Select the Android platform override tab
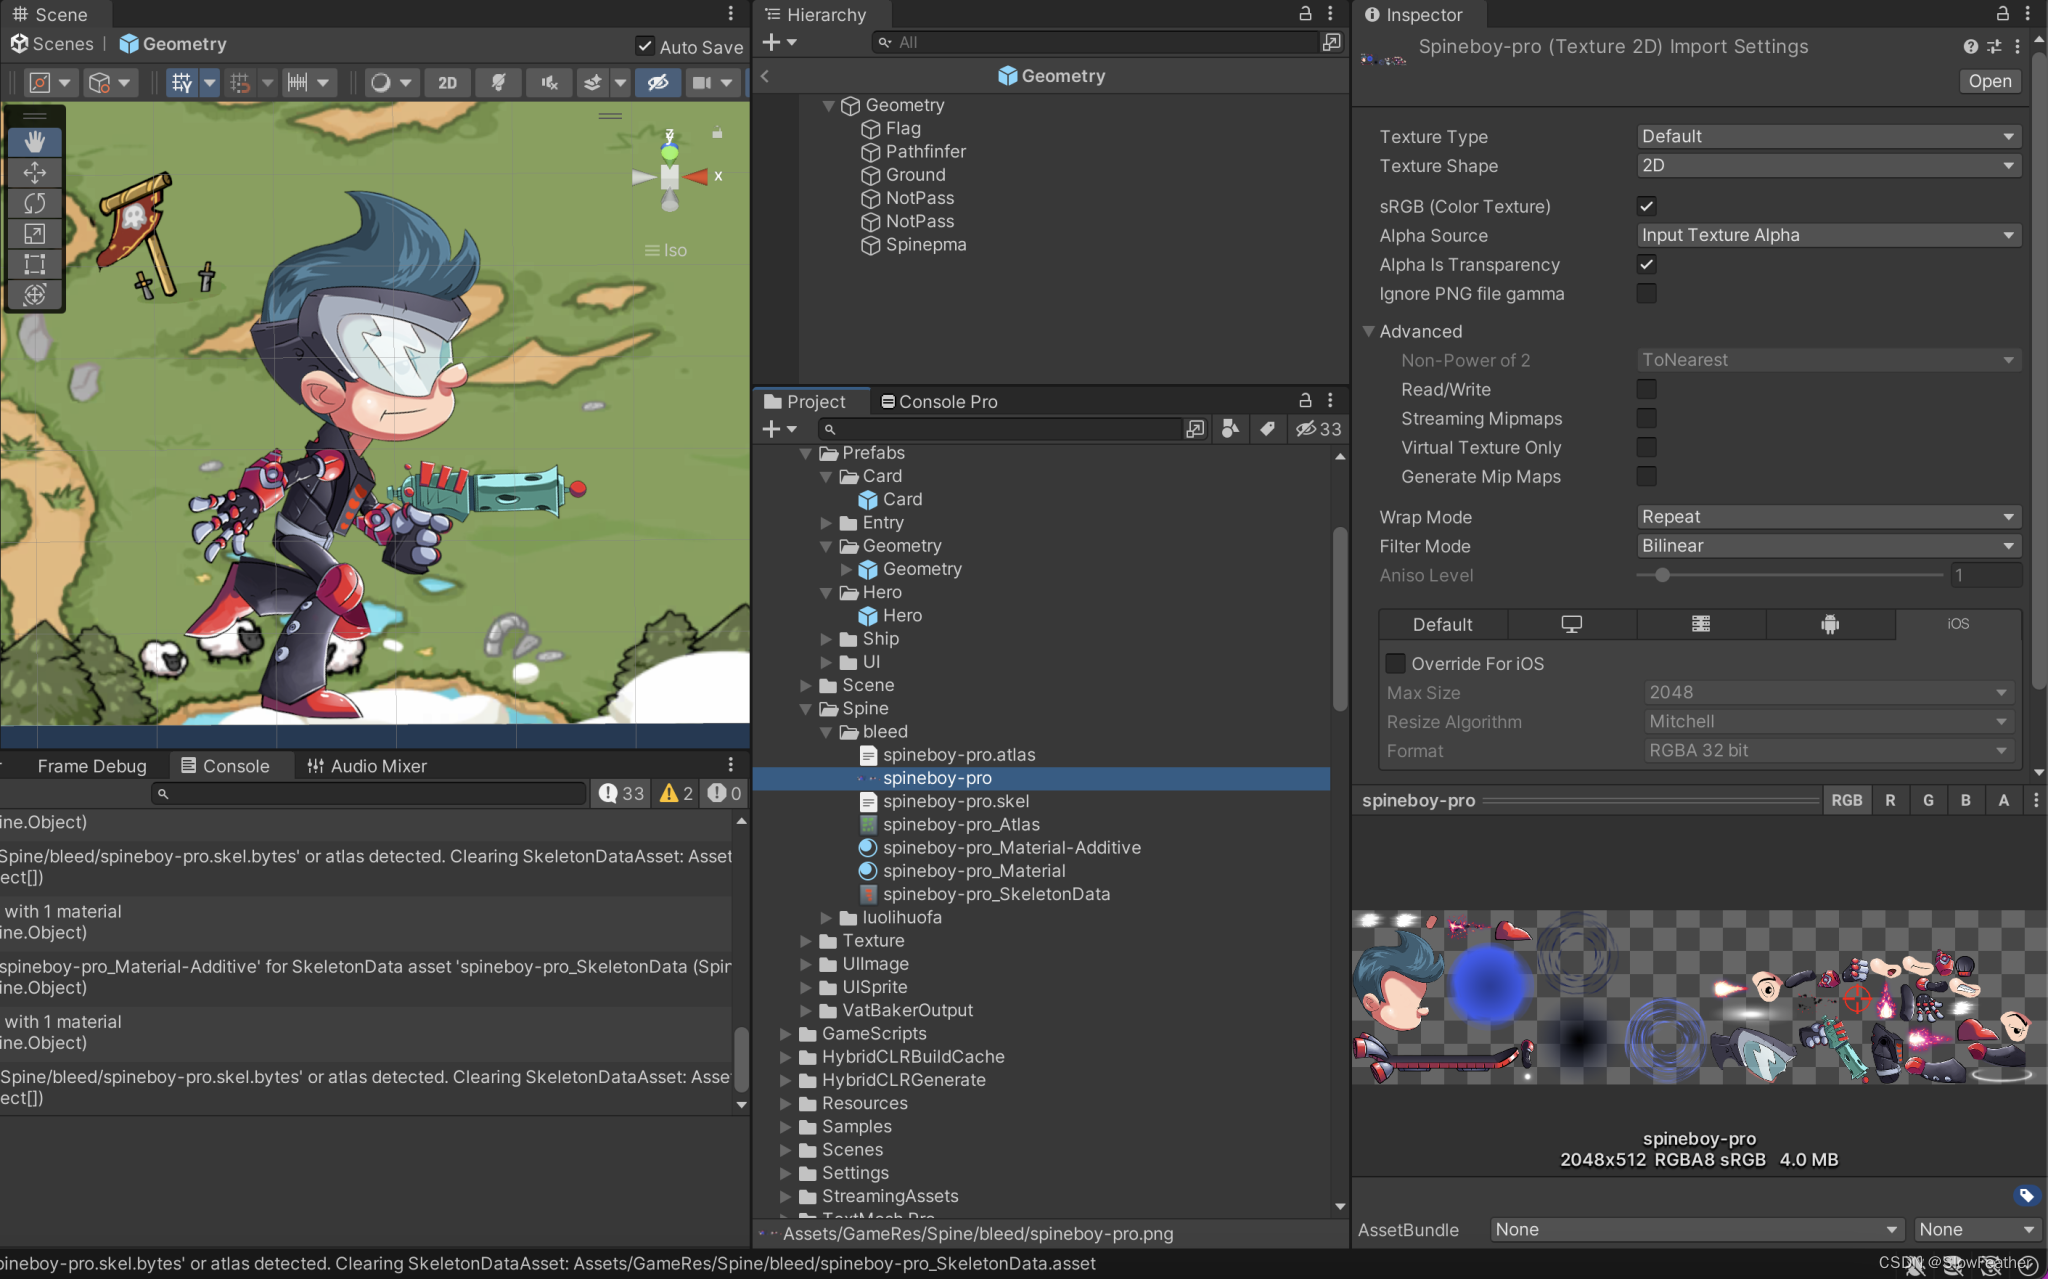Screen dimensions: 2048x1279 coord(1830,624)
